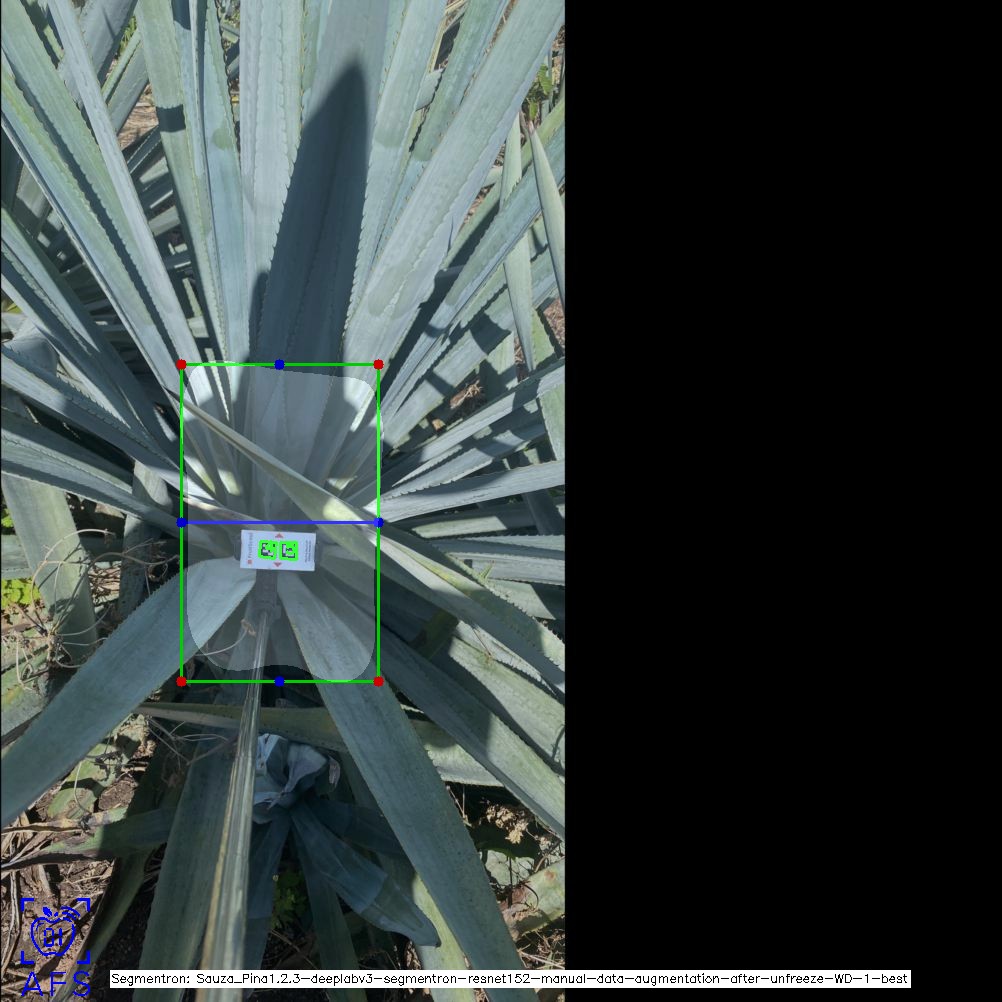
Task: Click the top-right red corner point
Action: 378,364
